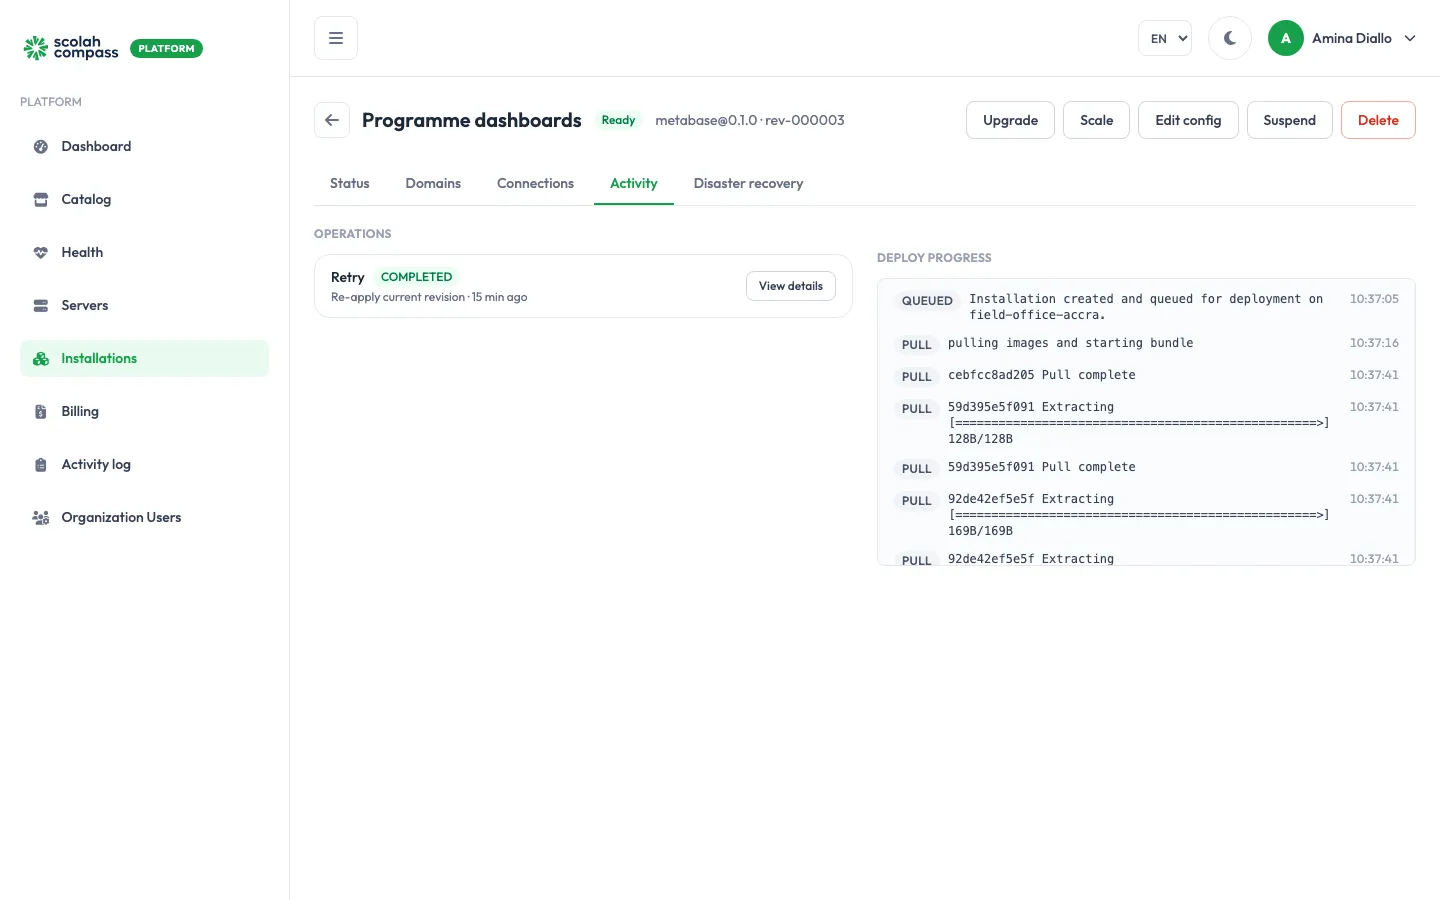Screen dimensions: 1440x900
Task: Click the red Delete button
Action: coord(1378,120)
